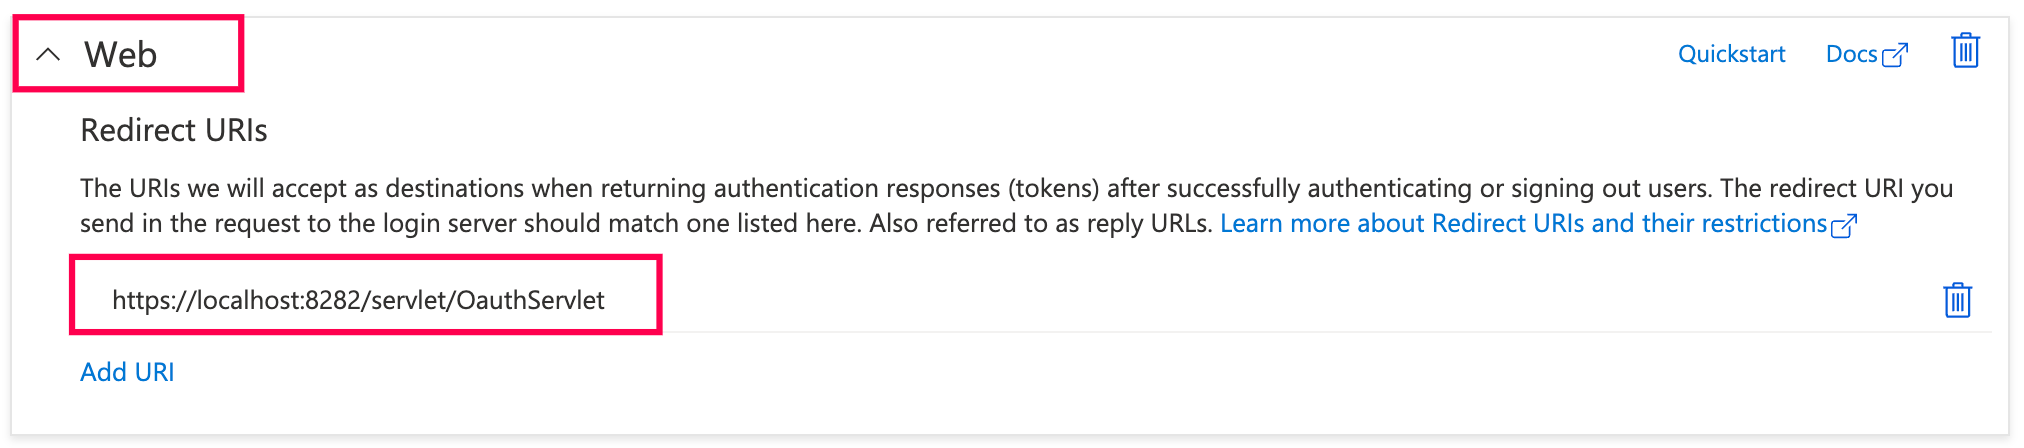
Task: Click the Redirect URIs heading
Action: [x=174, y=131]
